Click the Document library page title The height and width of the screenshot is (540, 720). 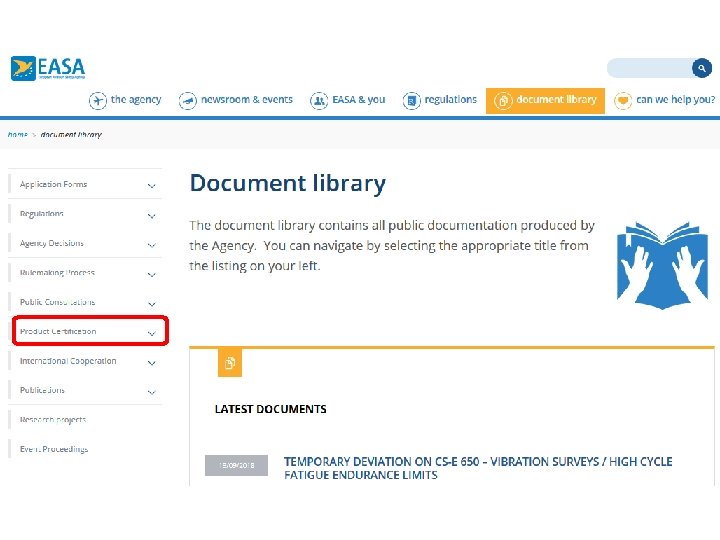[x=288, y=184]
